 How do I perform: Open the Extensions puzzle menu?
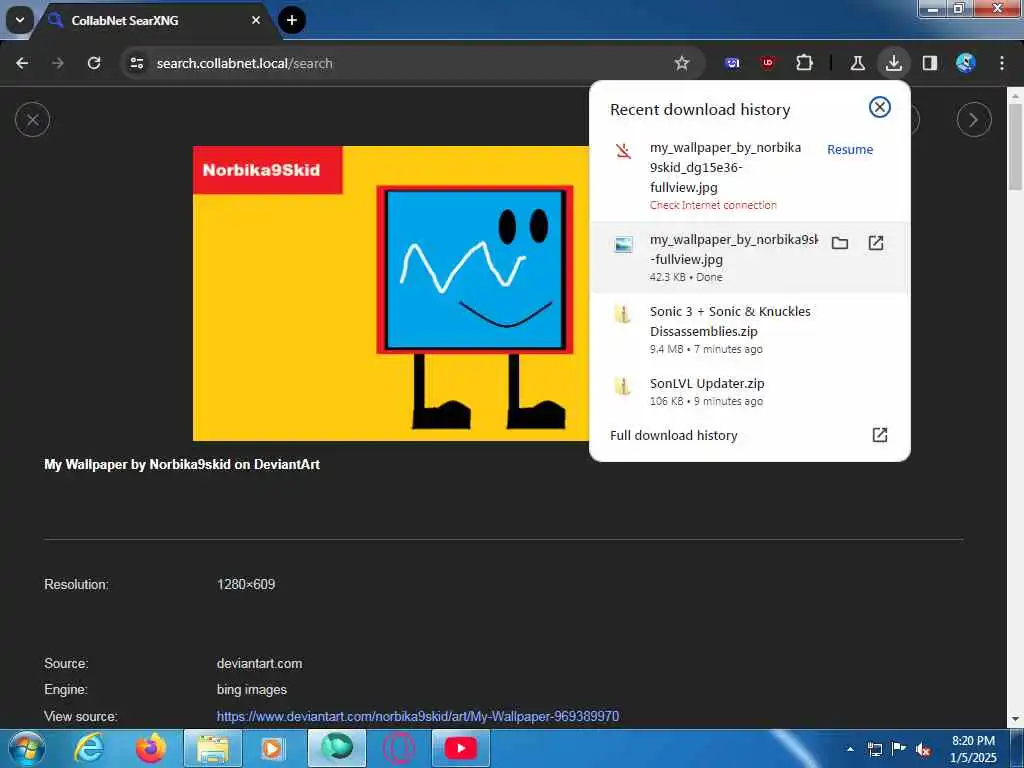click(x=804, y=63)
